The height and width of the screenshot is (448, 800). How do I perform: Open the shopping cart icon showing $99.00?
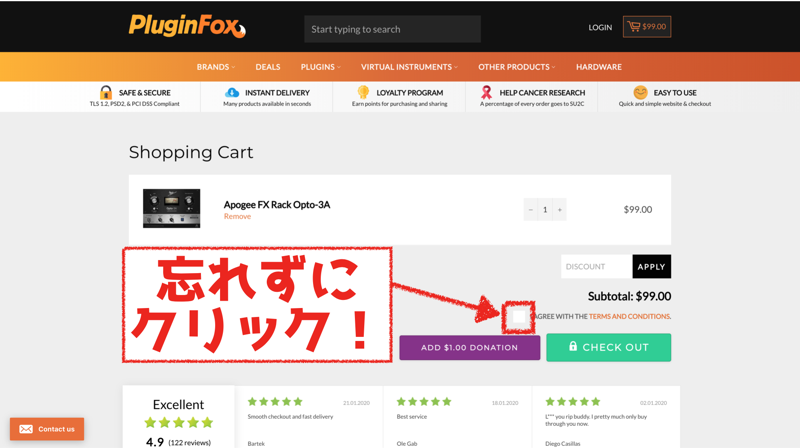tap(646, 27)
